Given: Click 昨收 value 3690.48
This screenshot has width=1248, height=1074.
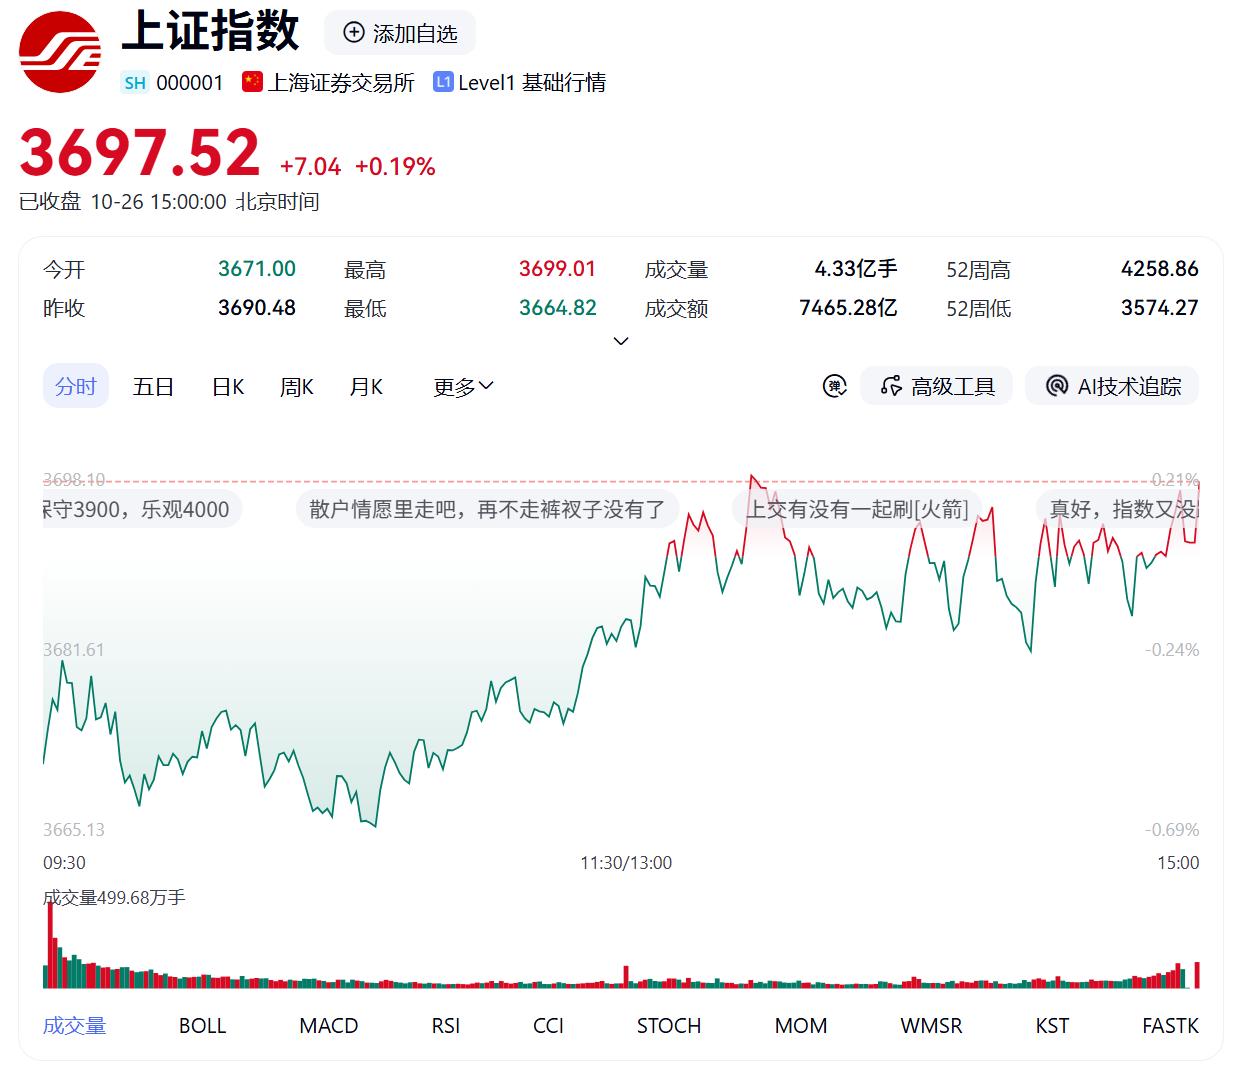Looking at the screenshot, I should coord(257,308).
